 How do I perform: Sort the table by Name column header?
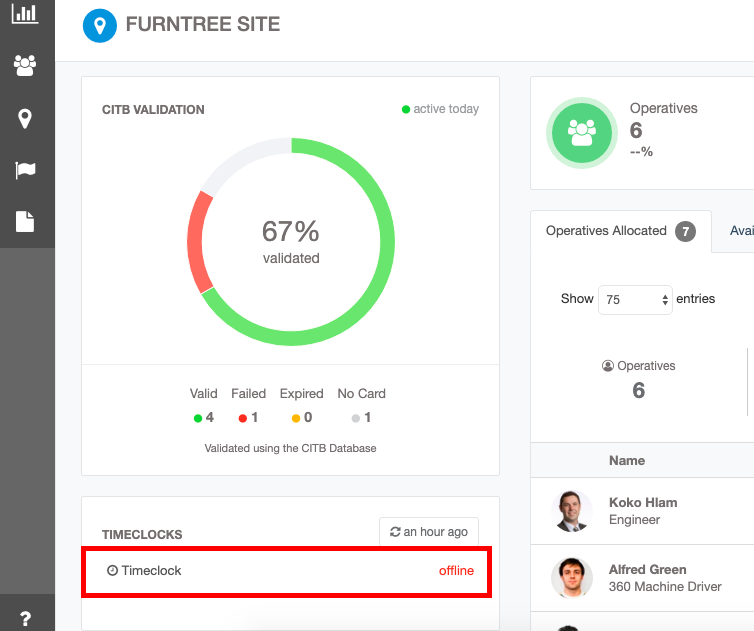pos(627,461)
